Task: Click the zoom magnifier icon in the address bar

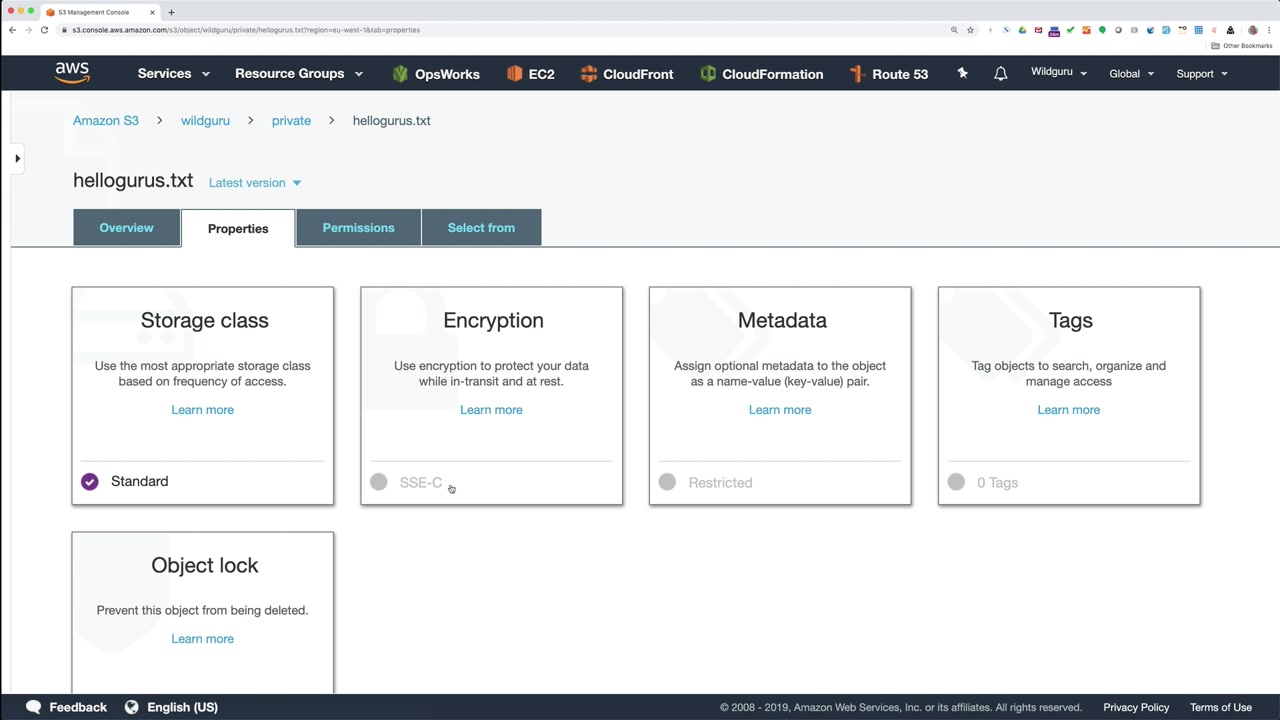Action: 954,30
